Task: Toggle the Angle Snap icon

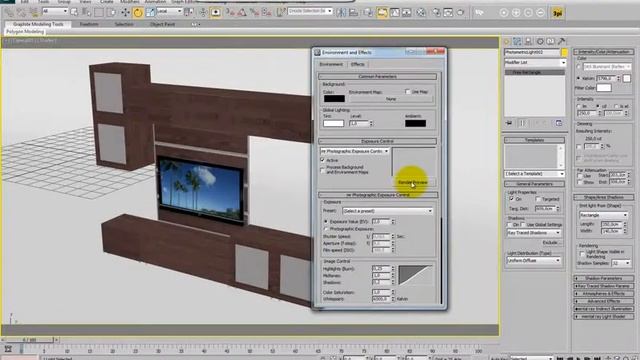Action: tap(242, 13)
